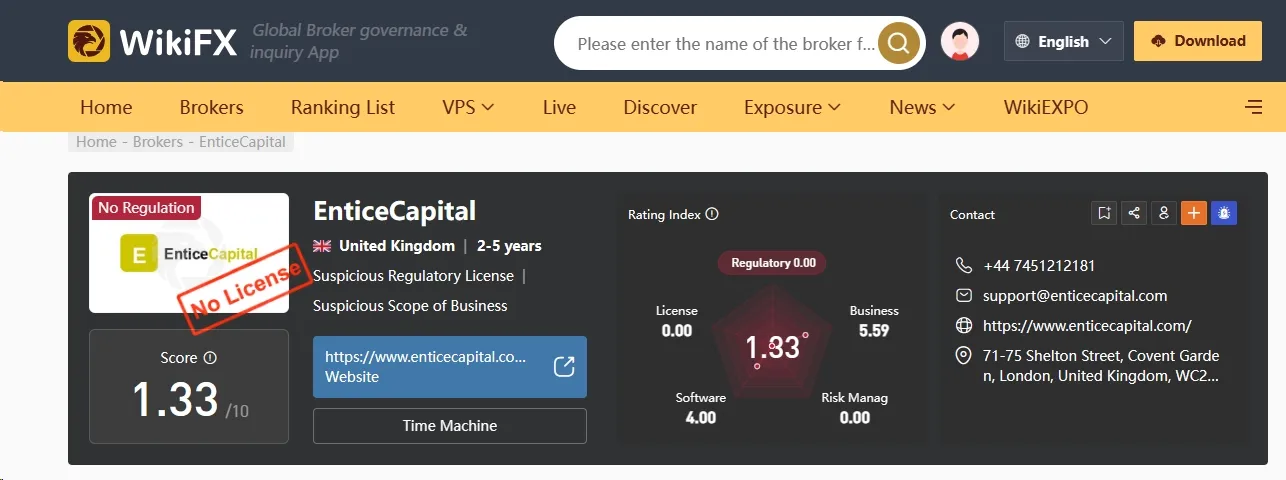1286x480 pixels.
Task: Open the user avatar profile
Action: 960,42
